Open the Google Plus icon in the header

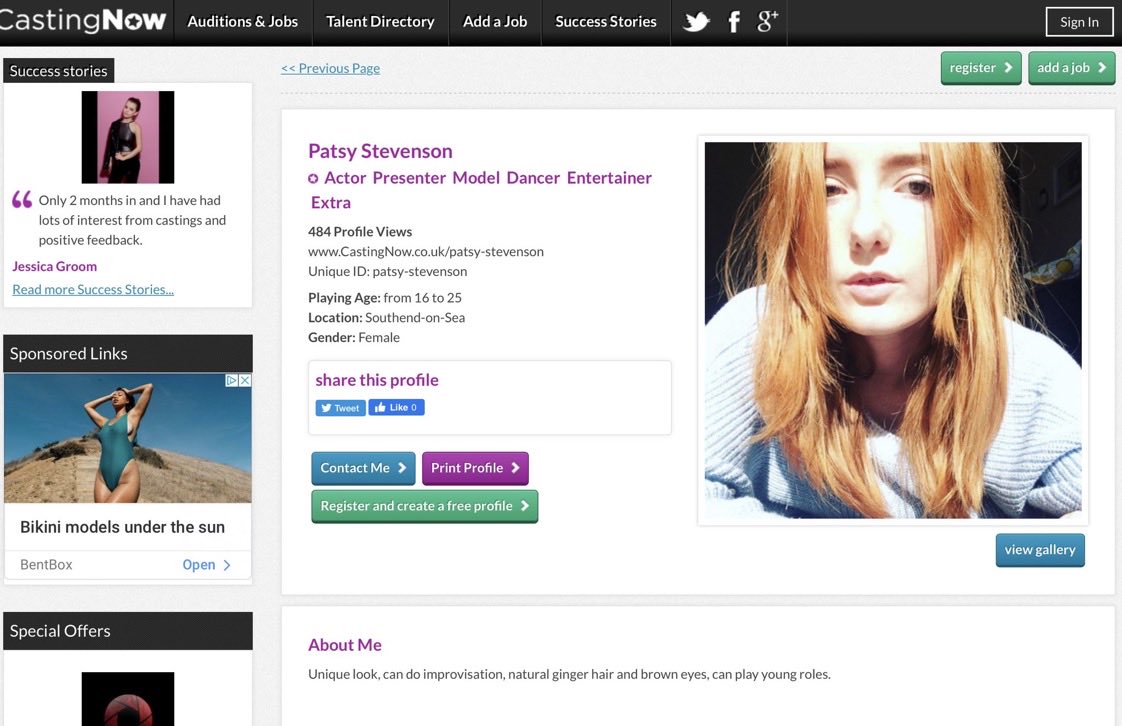pos(768,21)
